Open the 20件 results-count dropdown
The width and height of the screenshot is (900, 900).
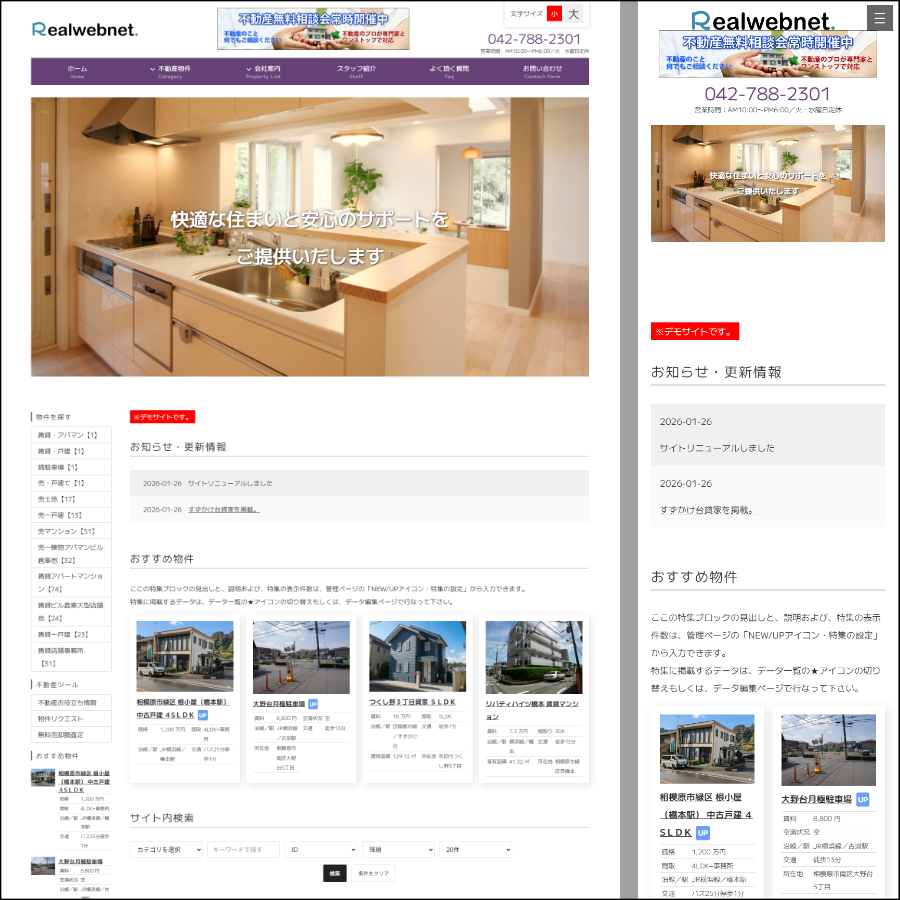click(x=475, y=849)
